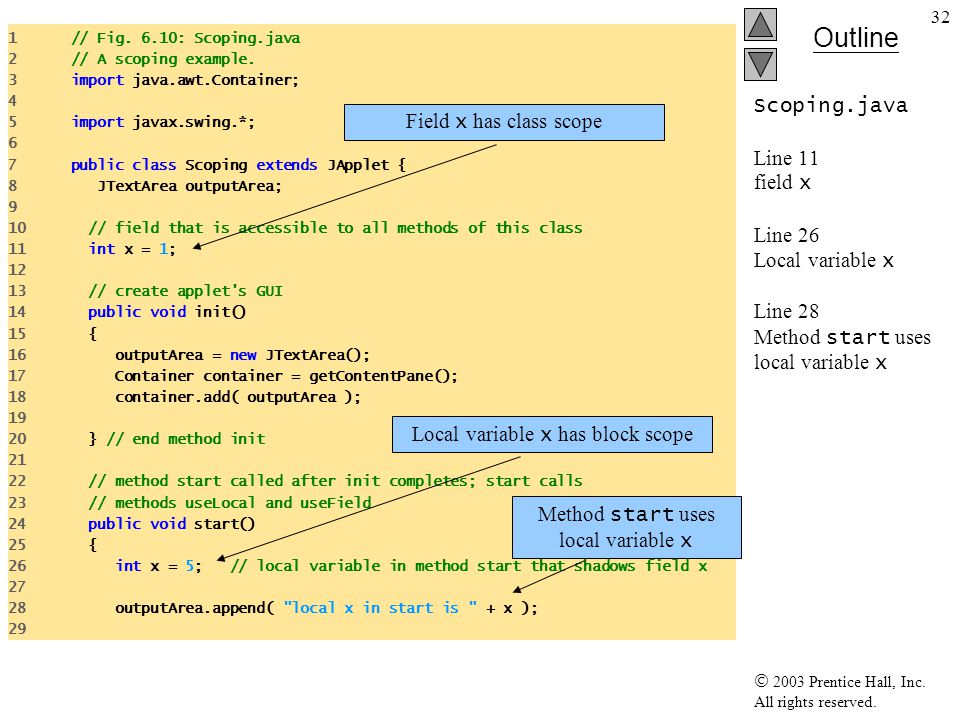Click the '// Fig. 6.10: Scoping.java' comment
Screen dimensions: 960x720
tap(186, 38)
